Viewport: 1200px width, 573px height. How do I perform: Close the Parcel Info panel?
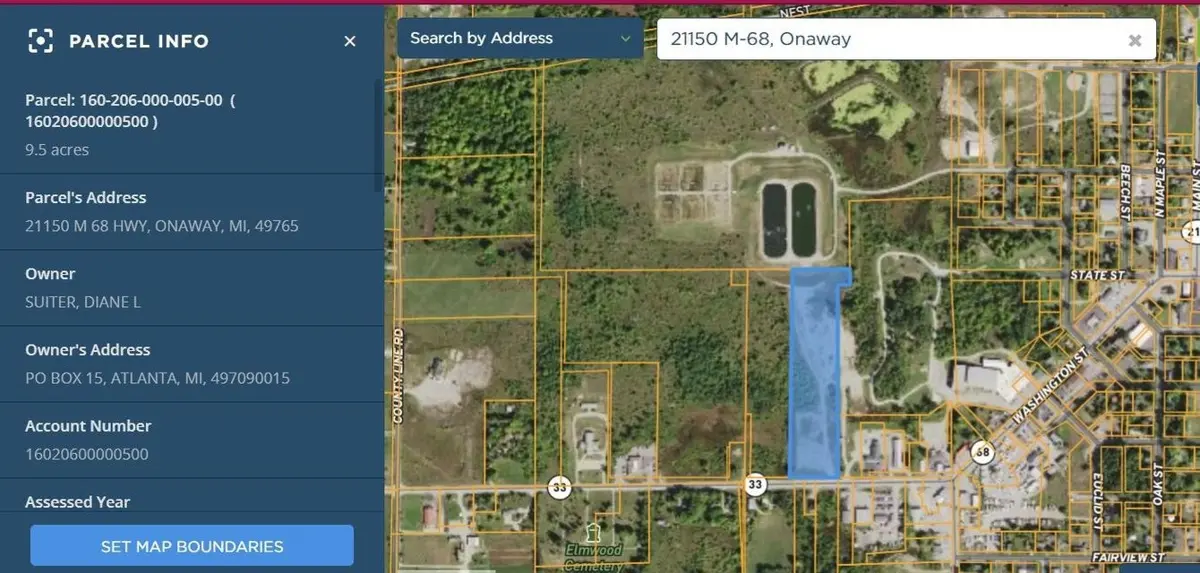(x=350, y=41)
